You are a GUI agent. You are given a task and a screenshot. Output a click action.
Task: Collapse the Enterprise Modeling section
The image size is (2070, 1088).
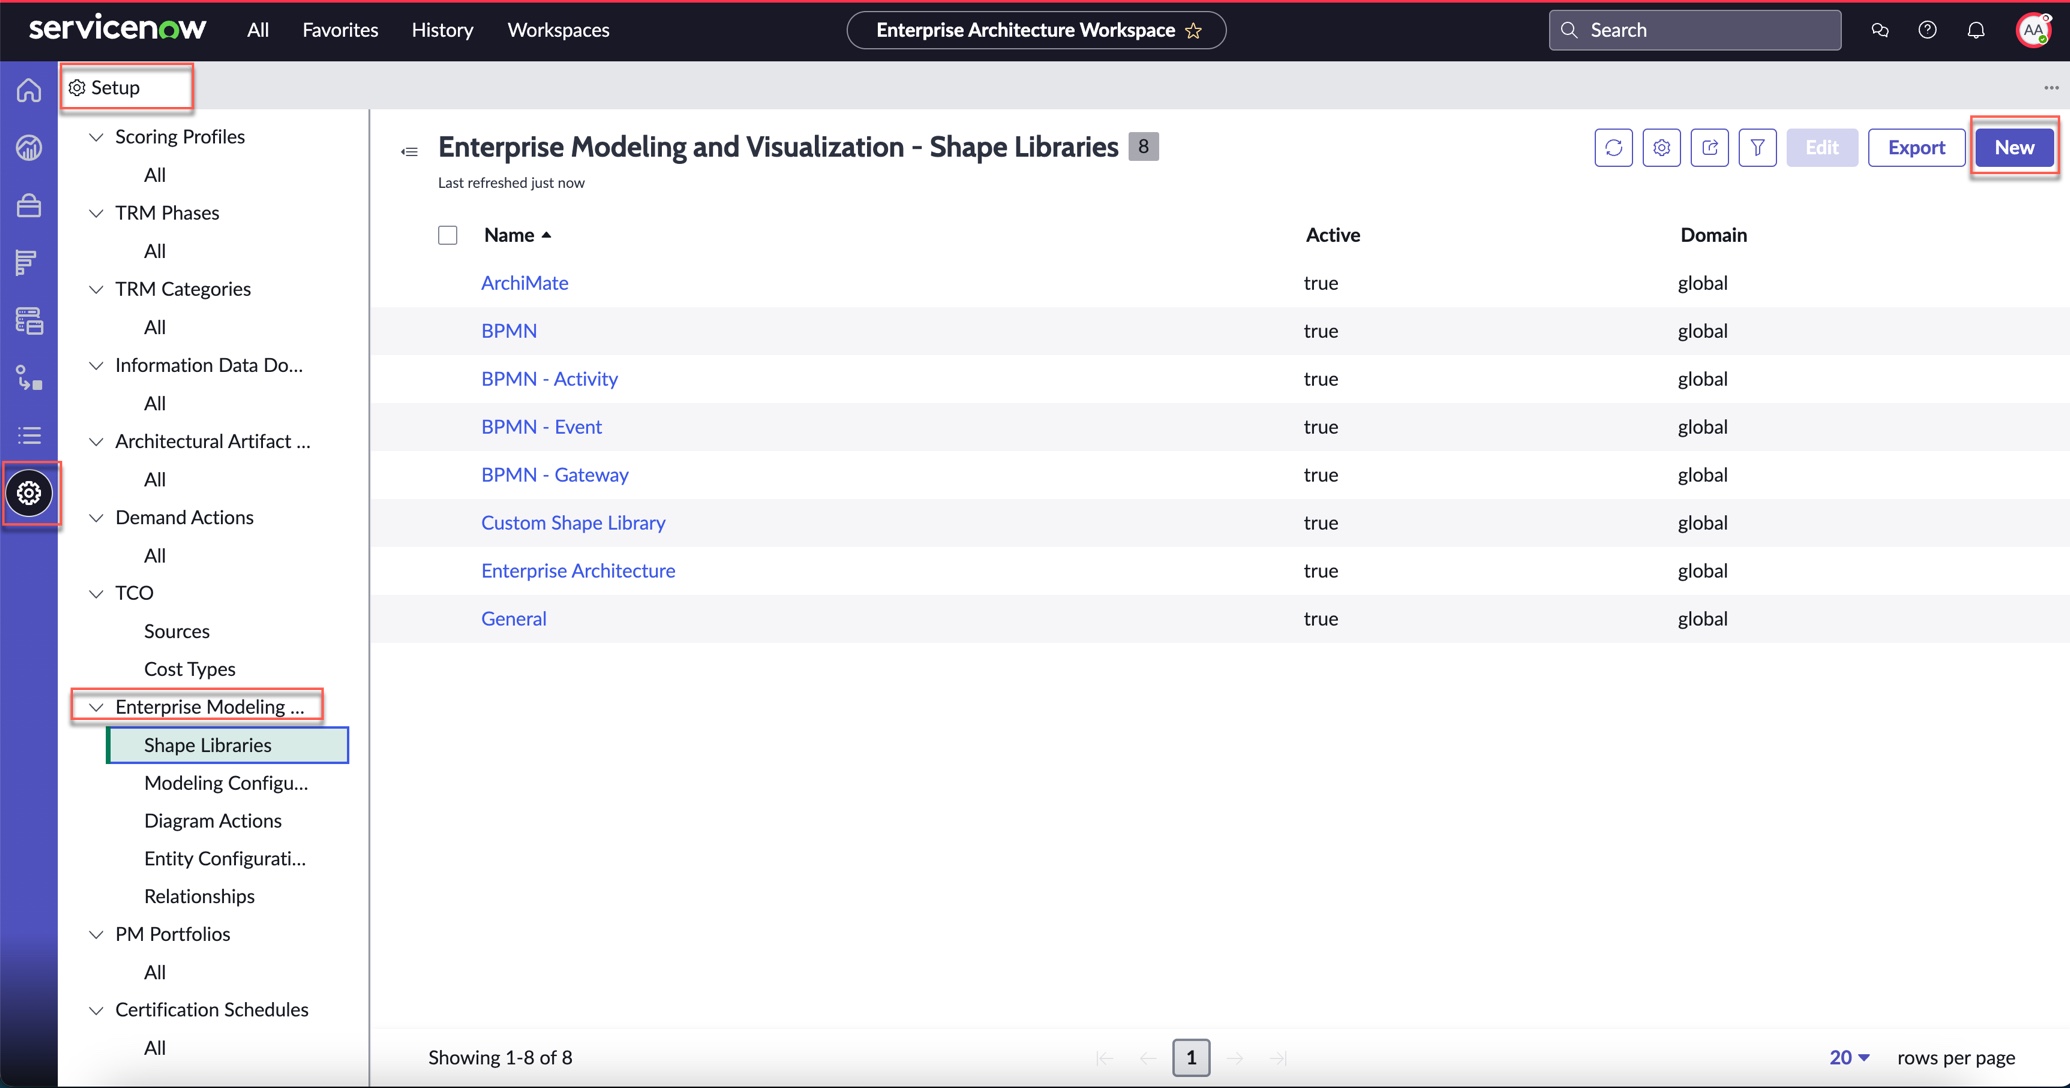96,707
